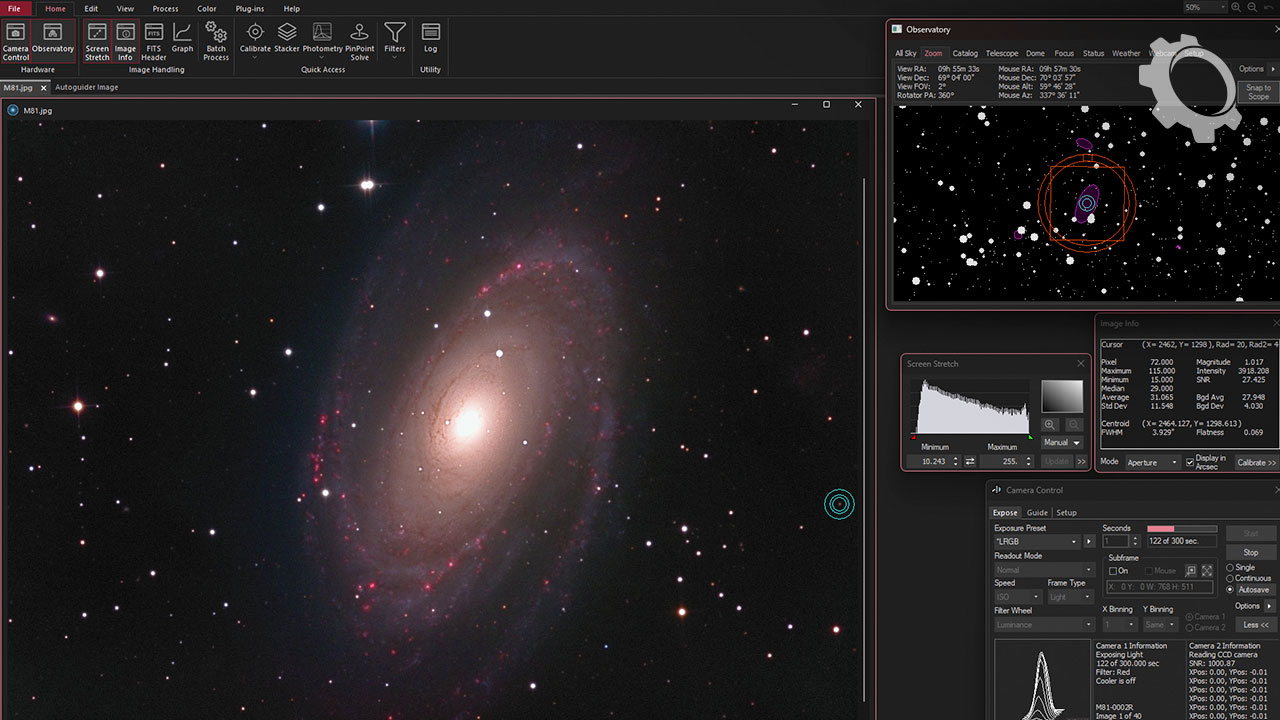The height and width of the screenshot is (720, 1280).
Task: Open the FITS Header viewer
Action: click(x=154, y=41)
